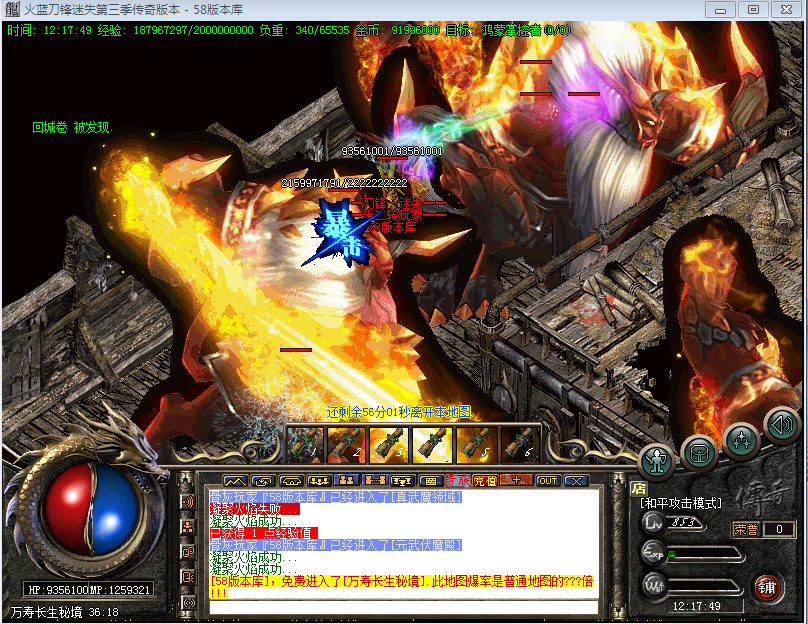Open the 充值 recharge button
This screenshot has height=624, width=808.
tap(485, 481)
